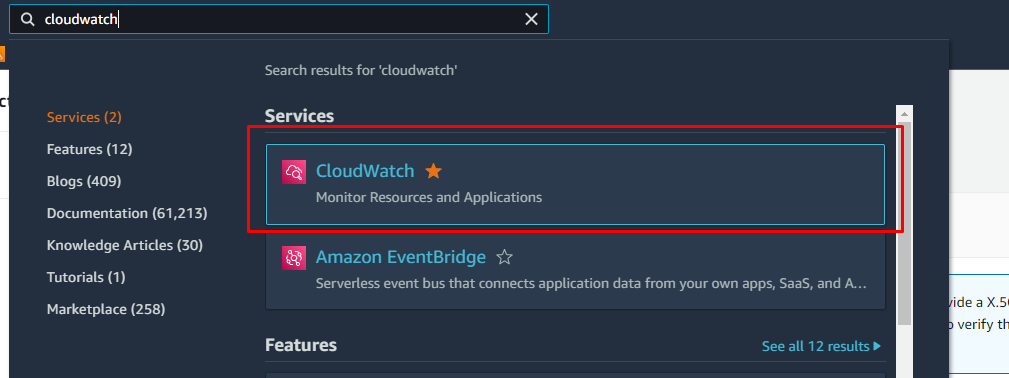Favorite Amazon EventBridge with the star
Viewport: 1009px width, 378px height.
504,258
